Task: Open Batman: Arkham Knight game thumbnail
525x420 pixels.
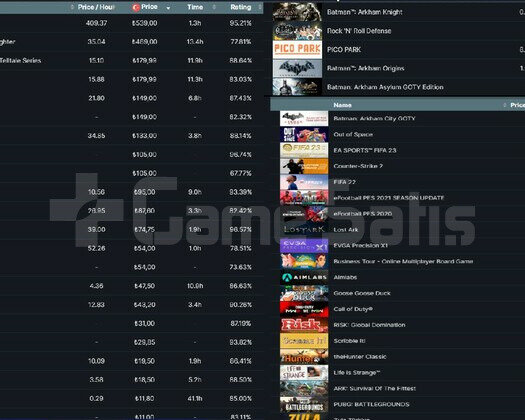Action: point(297,12)
